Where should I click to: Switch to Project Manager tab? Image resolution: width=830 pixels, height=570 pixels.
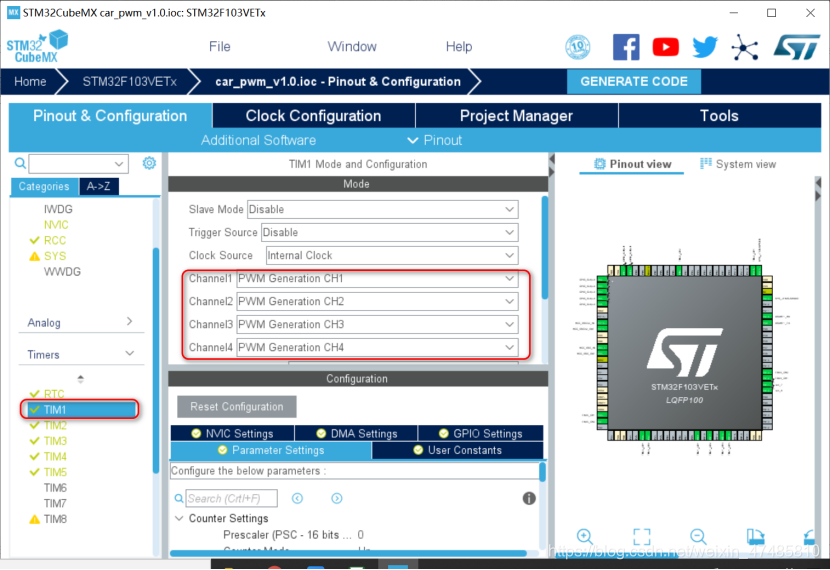click(x=516, y=116)
